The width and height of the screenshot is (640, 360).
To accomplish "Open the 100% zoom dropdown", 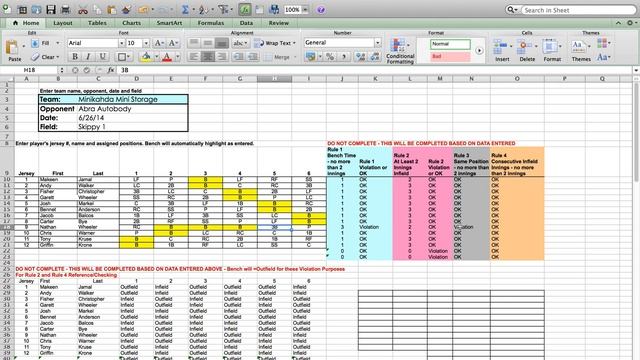I will 305,9.
